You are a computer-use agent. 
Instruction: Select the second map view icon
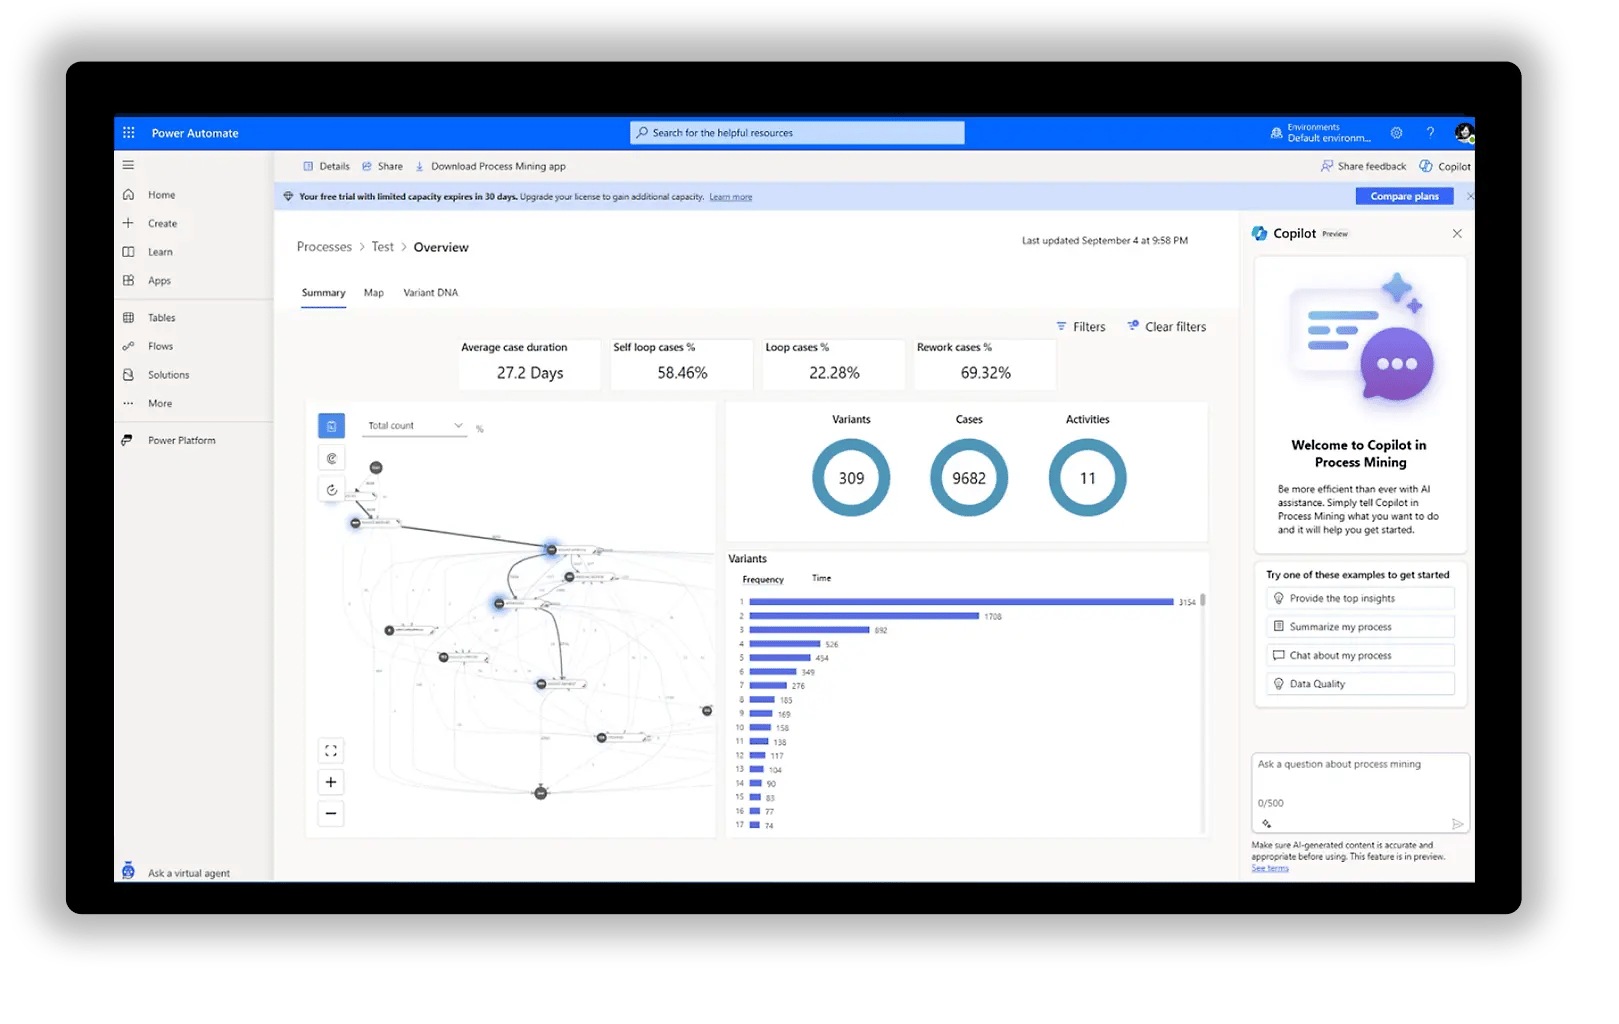click(331, 458)
